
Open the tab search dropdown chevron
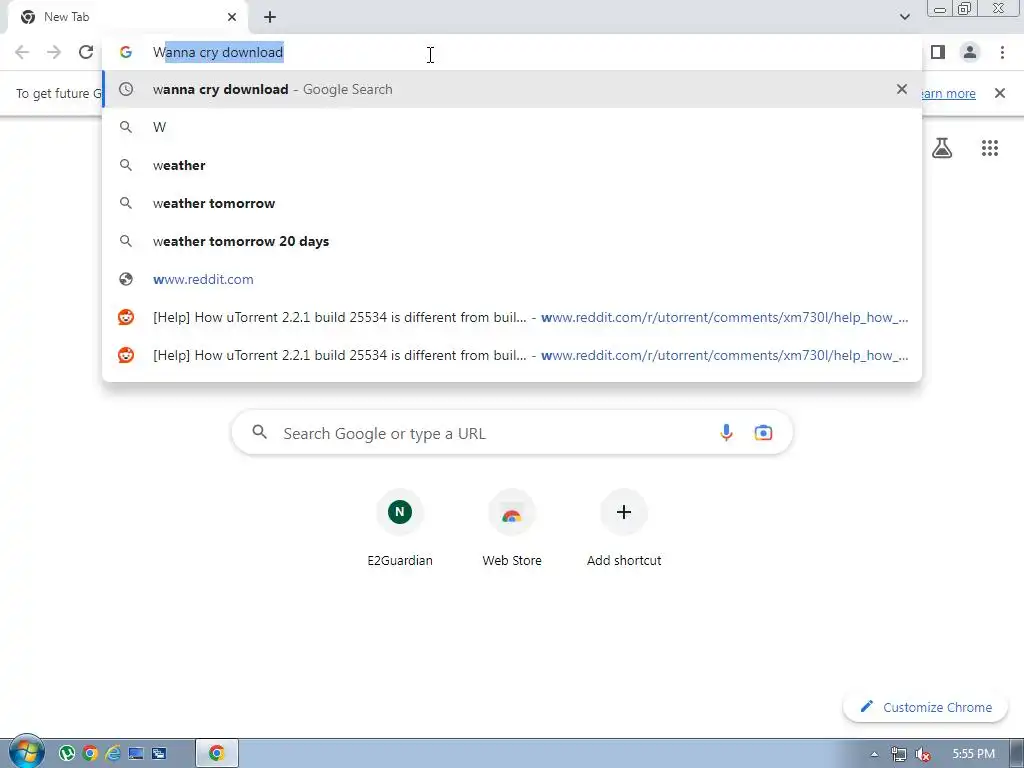click(x=904, y=17)
